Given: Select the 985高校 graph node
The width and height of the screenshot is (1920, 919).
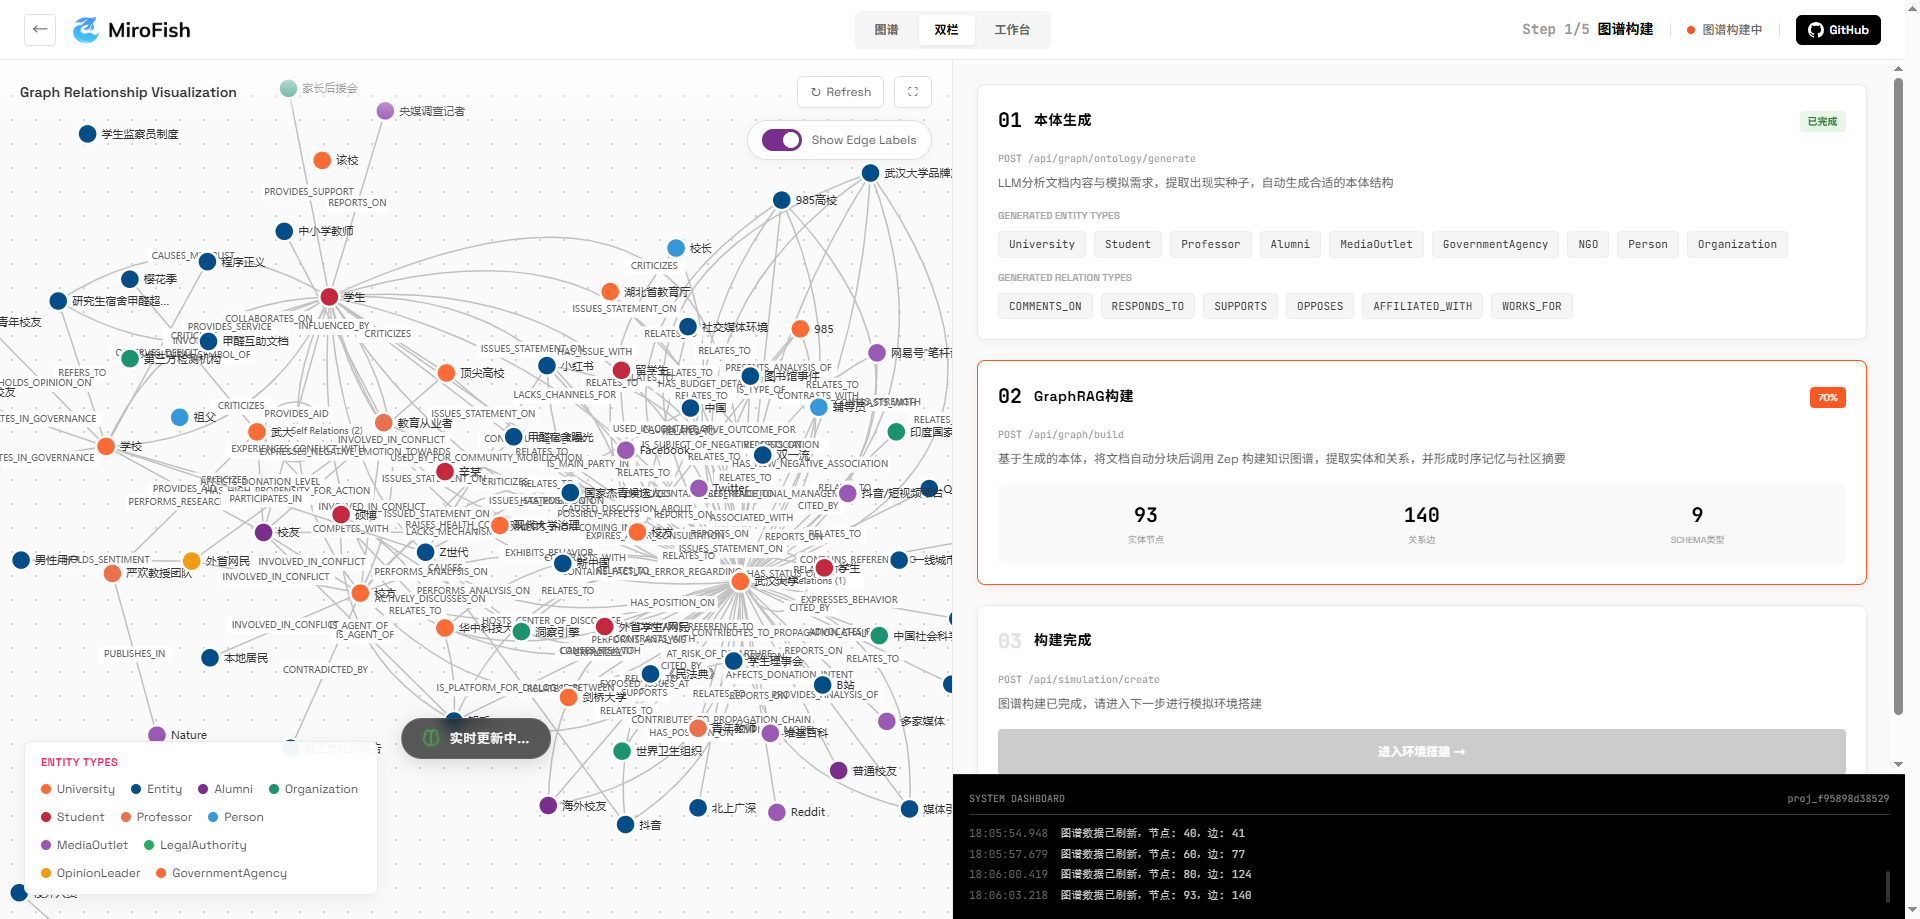Looking at the screenshot, I should point(782,200).
